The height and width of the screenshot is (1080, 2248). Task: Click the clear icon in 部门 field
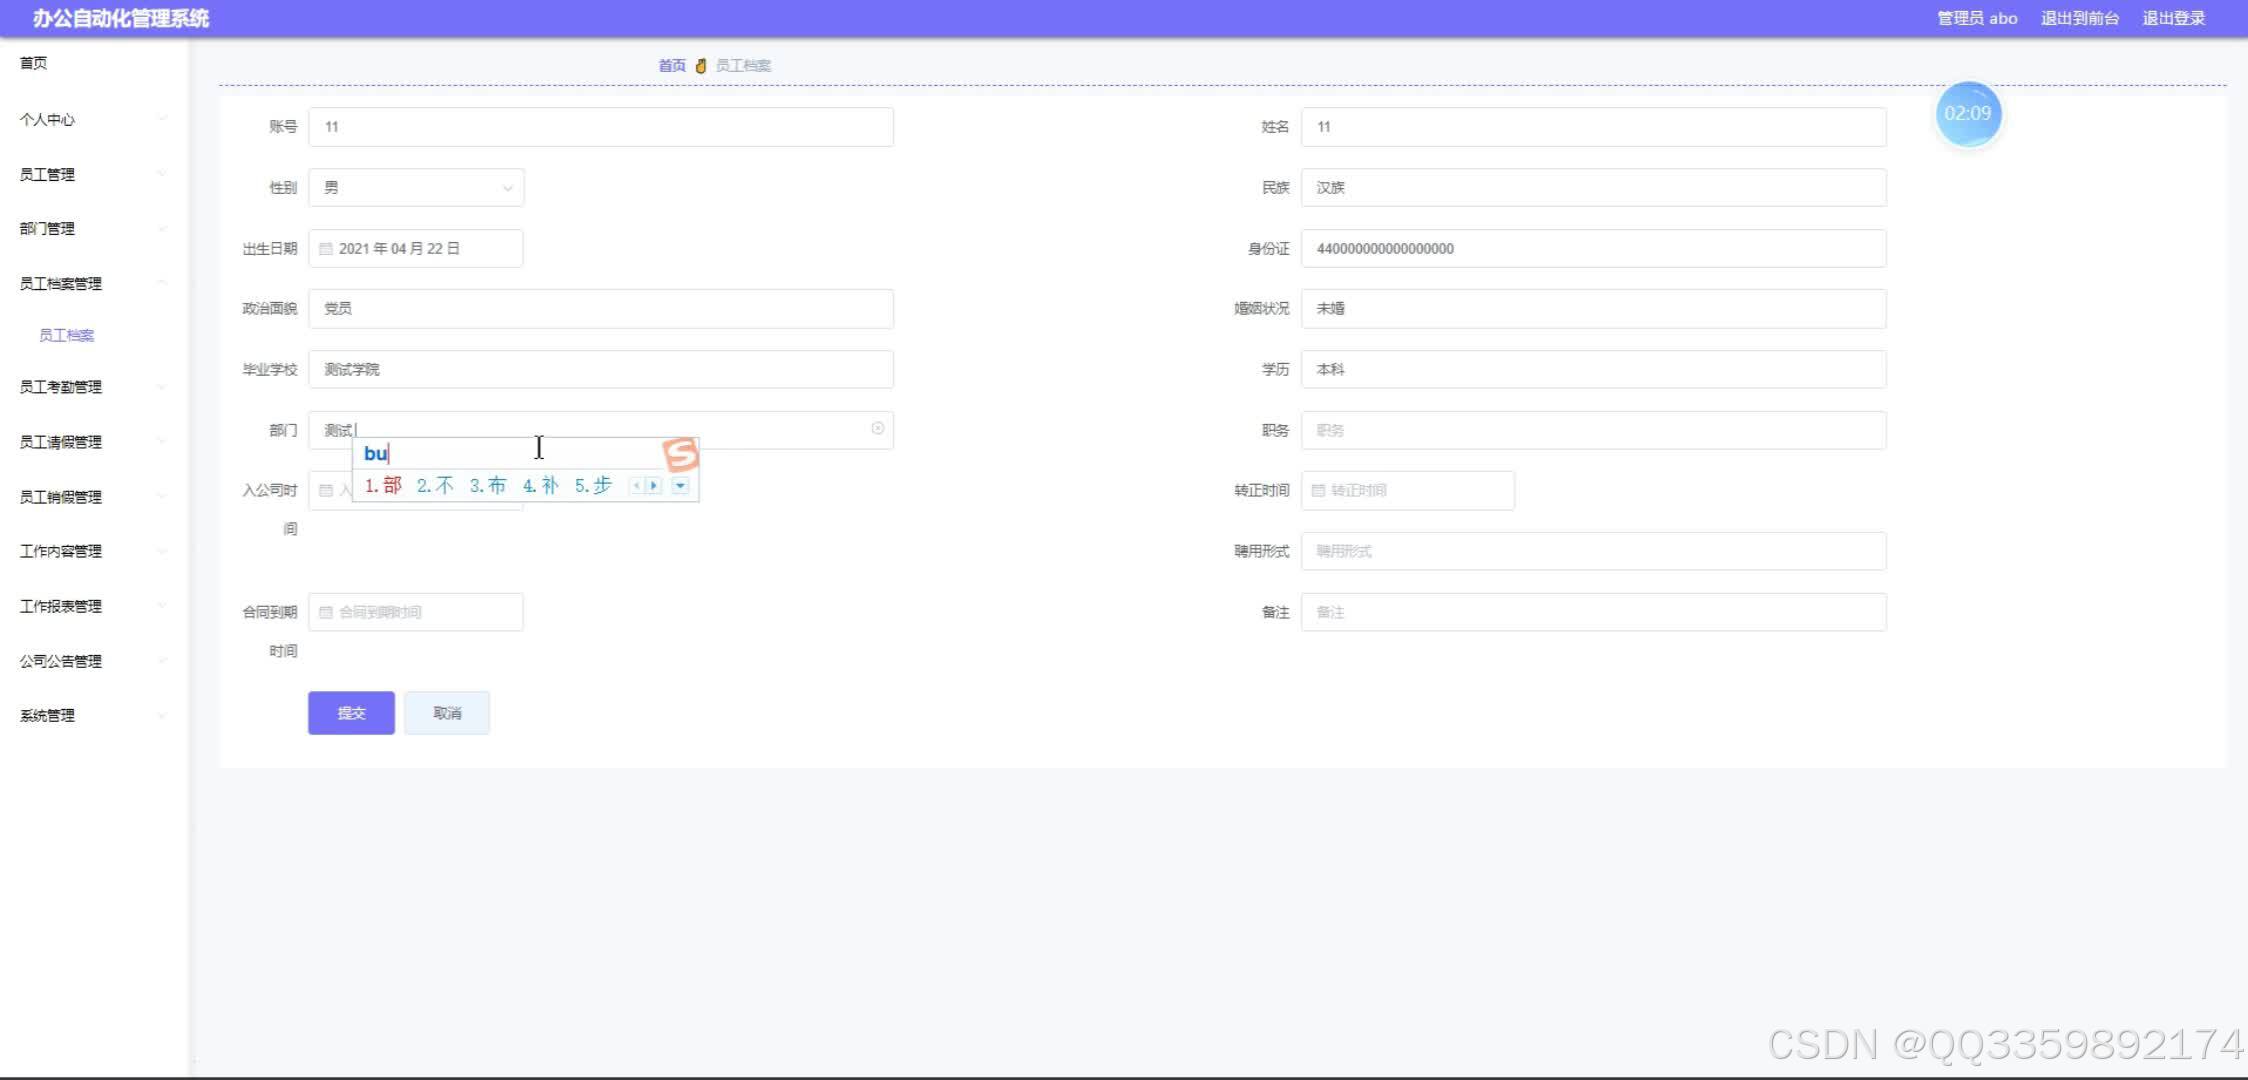pos(877,429)
